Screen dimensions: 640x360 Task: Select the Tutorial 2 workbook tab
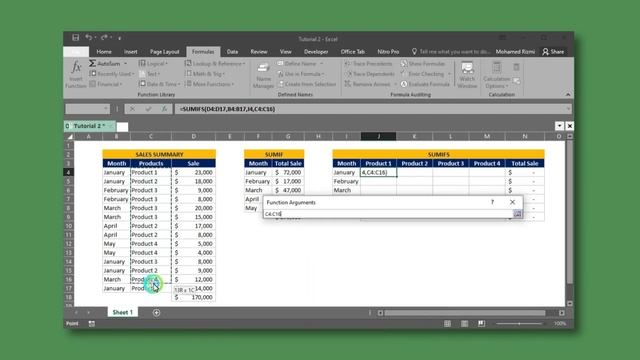[89, 126]
